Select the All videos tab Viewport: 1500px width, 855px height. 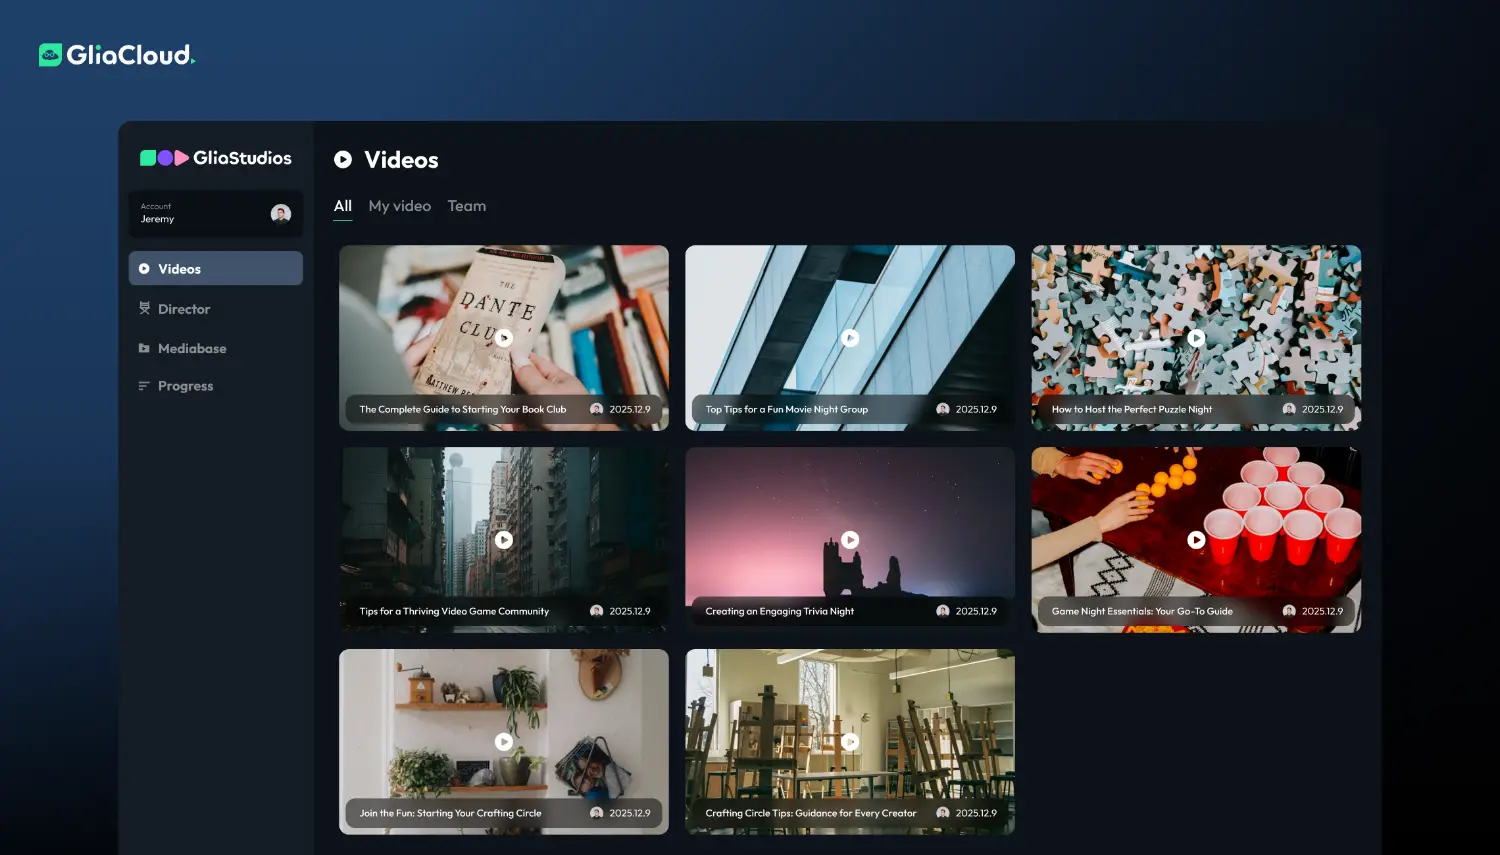(x=342, y=206)
